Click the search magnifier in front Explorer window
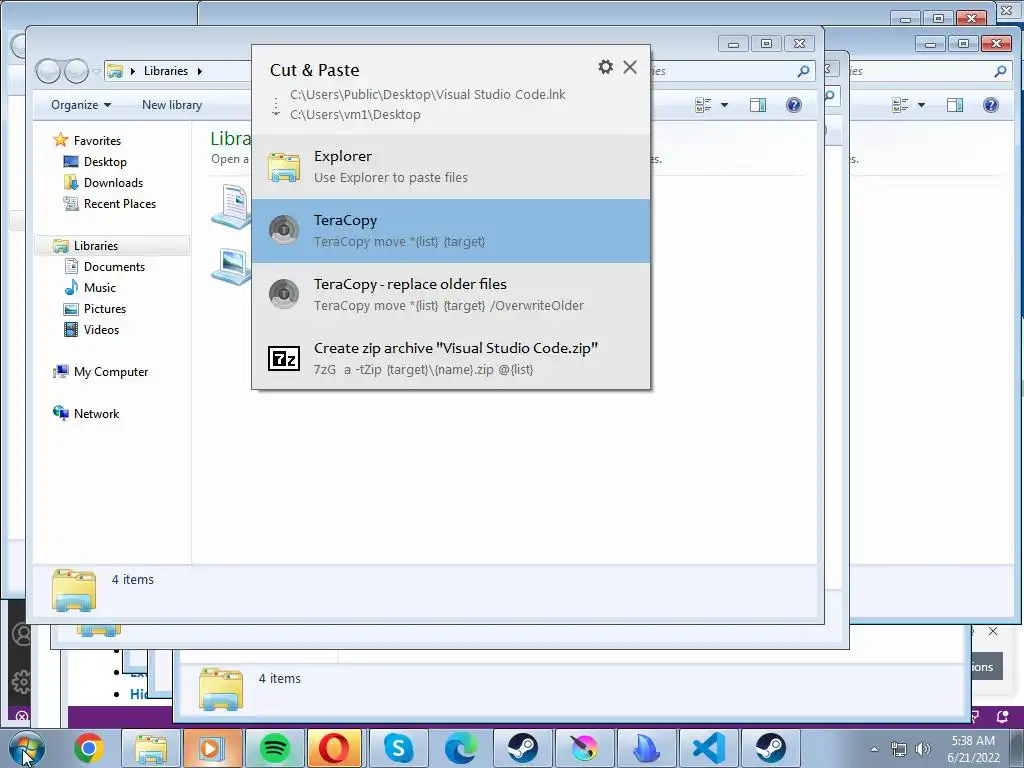This screenshot has width=1024, height=768. [803, 71]
